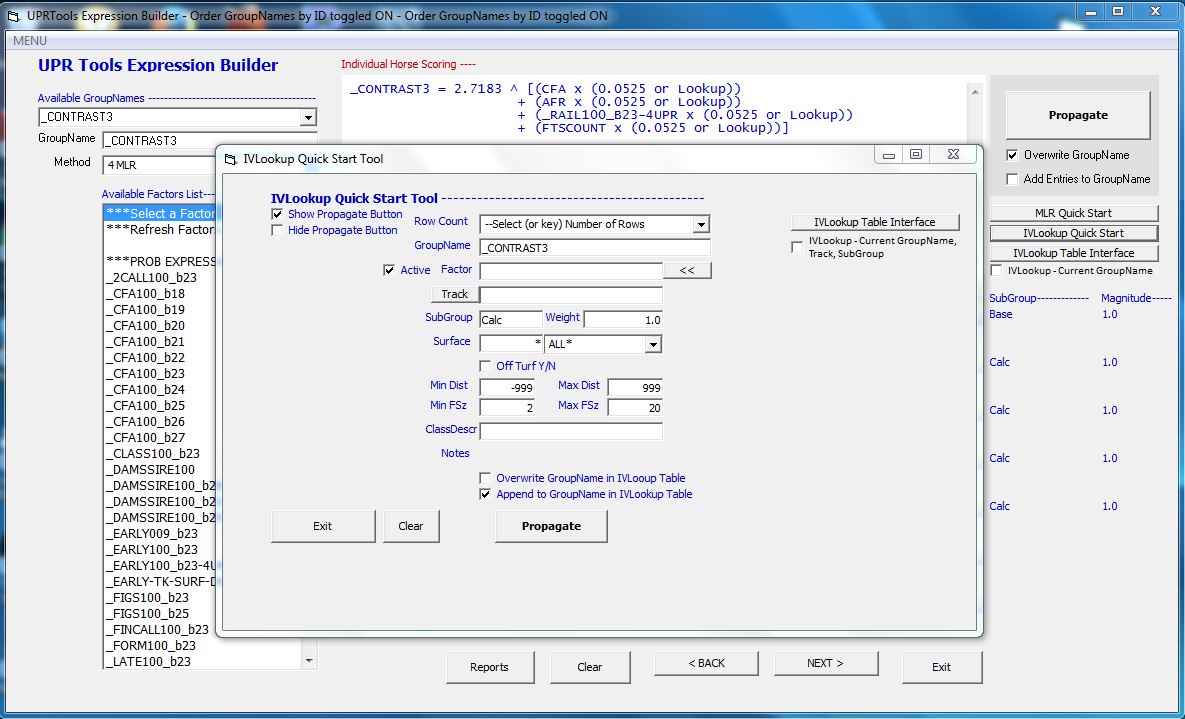The width and height of the screenshot is (1185, 719).
Task: Click the < BACK button
Action: (706, 663)
